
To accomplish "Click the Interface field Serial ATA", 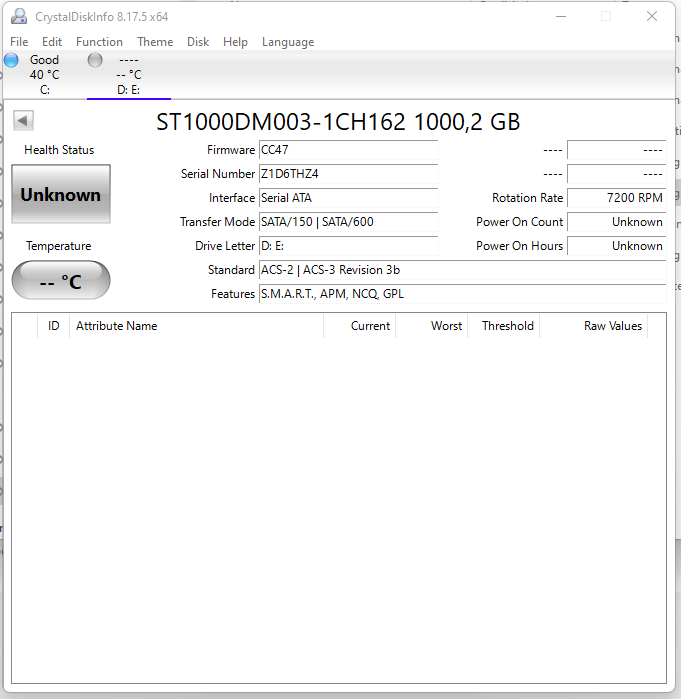I will [349, 198].
